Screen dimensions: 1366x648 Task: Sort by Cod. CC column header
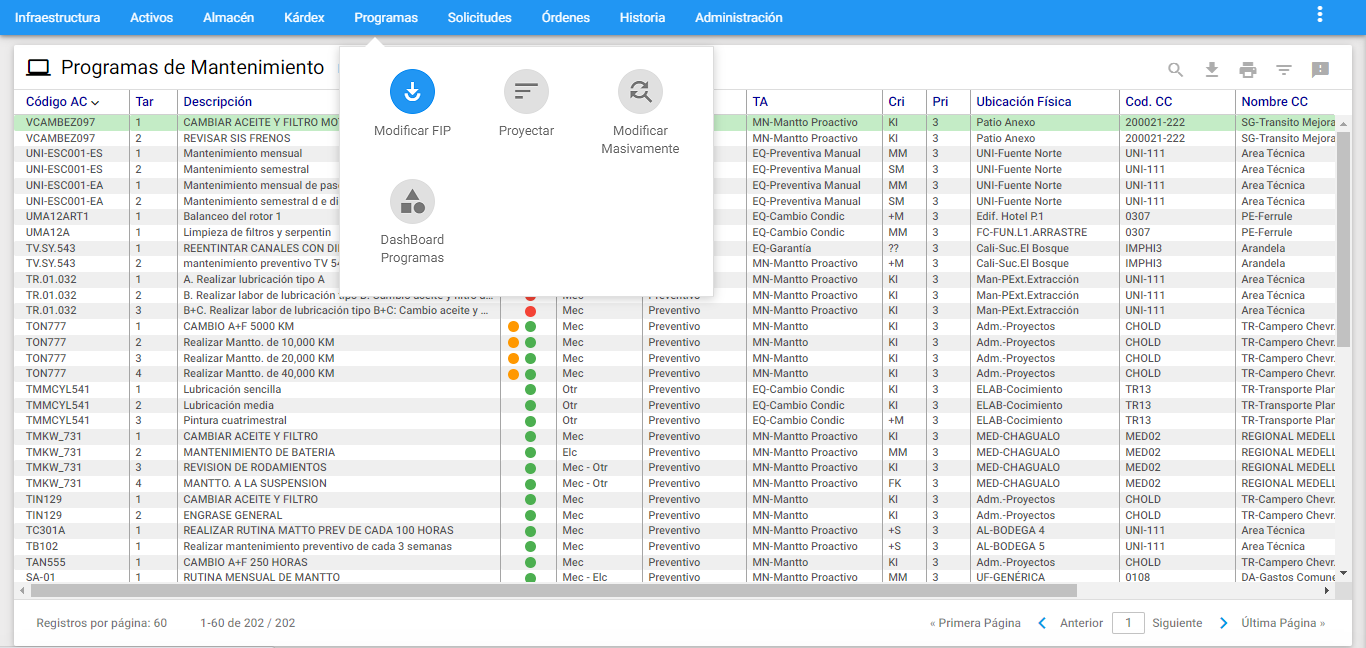[1149, 102]
